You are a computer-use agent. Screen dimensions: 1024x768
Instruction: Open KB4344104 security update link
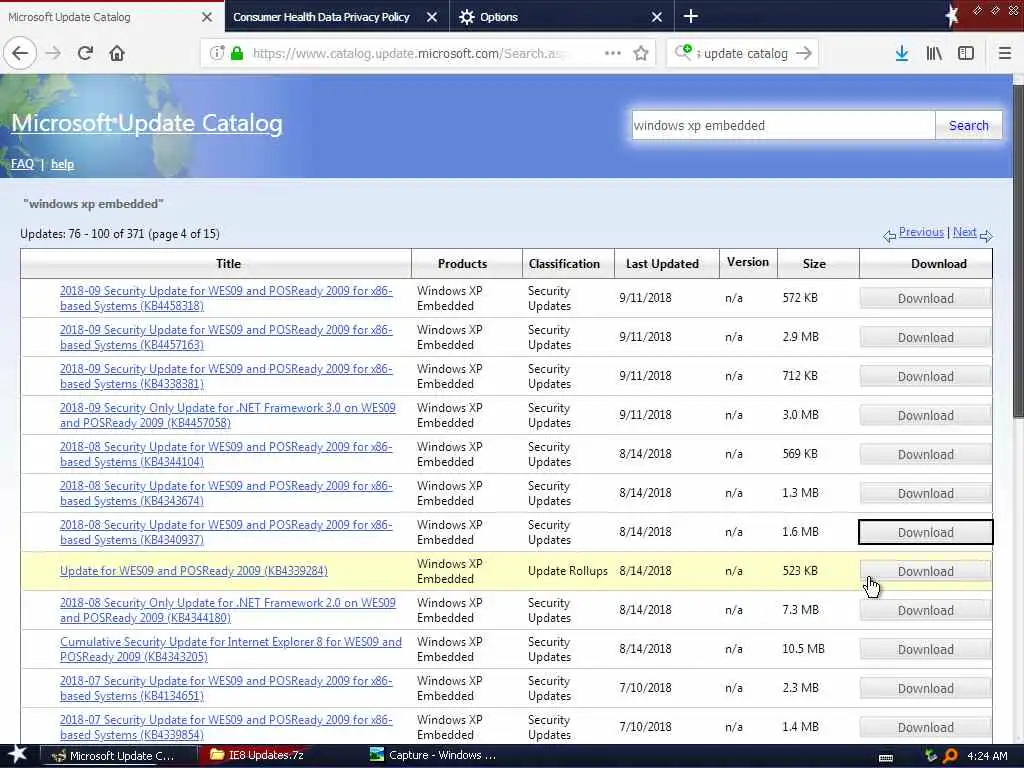[226, 454]
